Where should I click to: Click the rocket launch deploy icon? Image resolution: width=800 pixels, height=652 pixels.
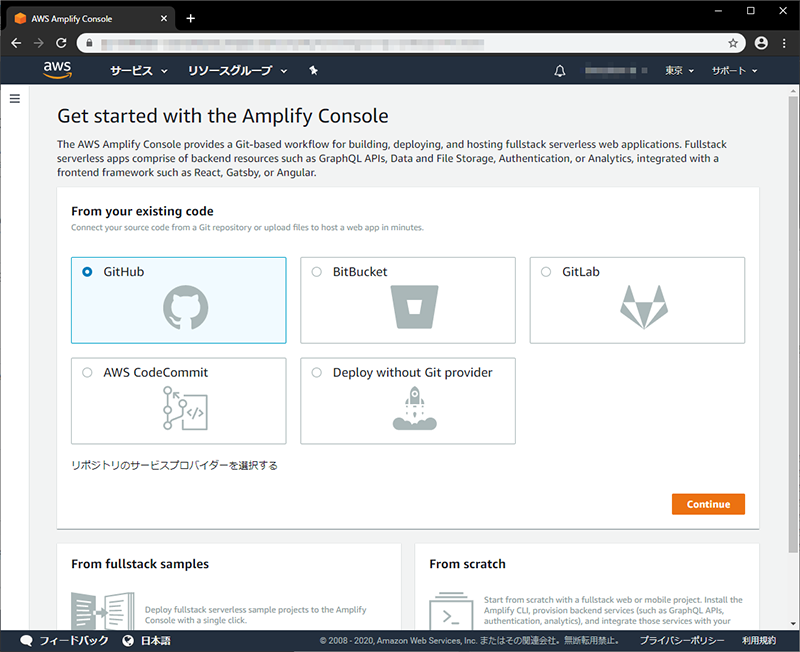point(414,408)
